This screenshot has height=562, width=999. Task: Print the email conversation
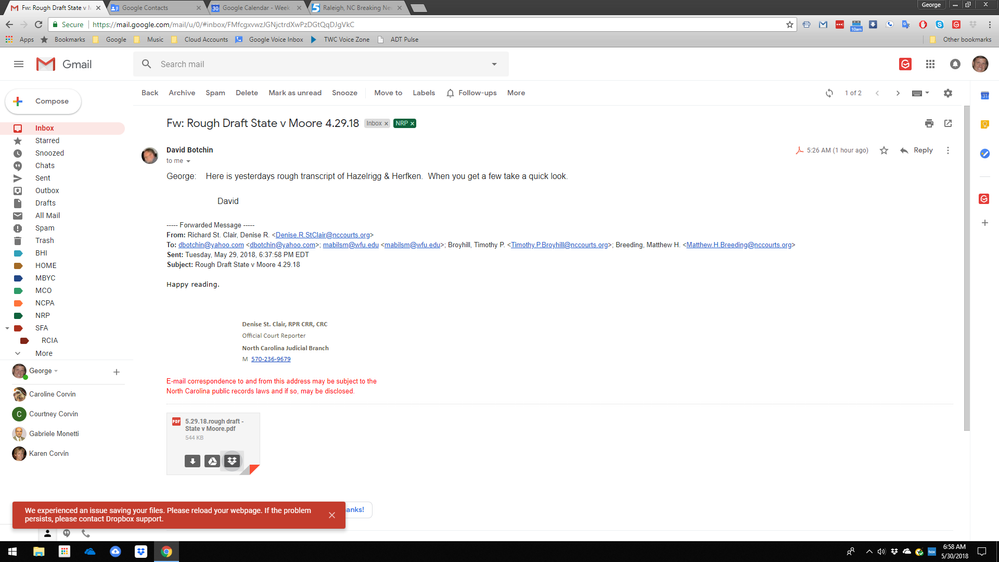(929, 124)
